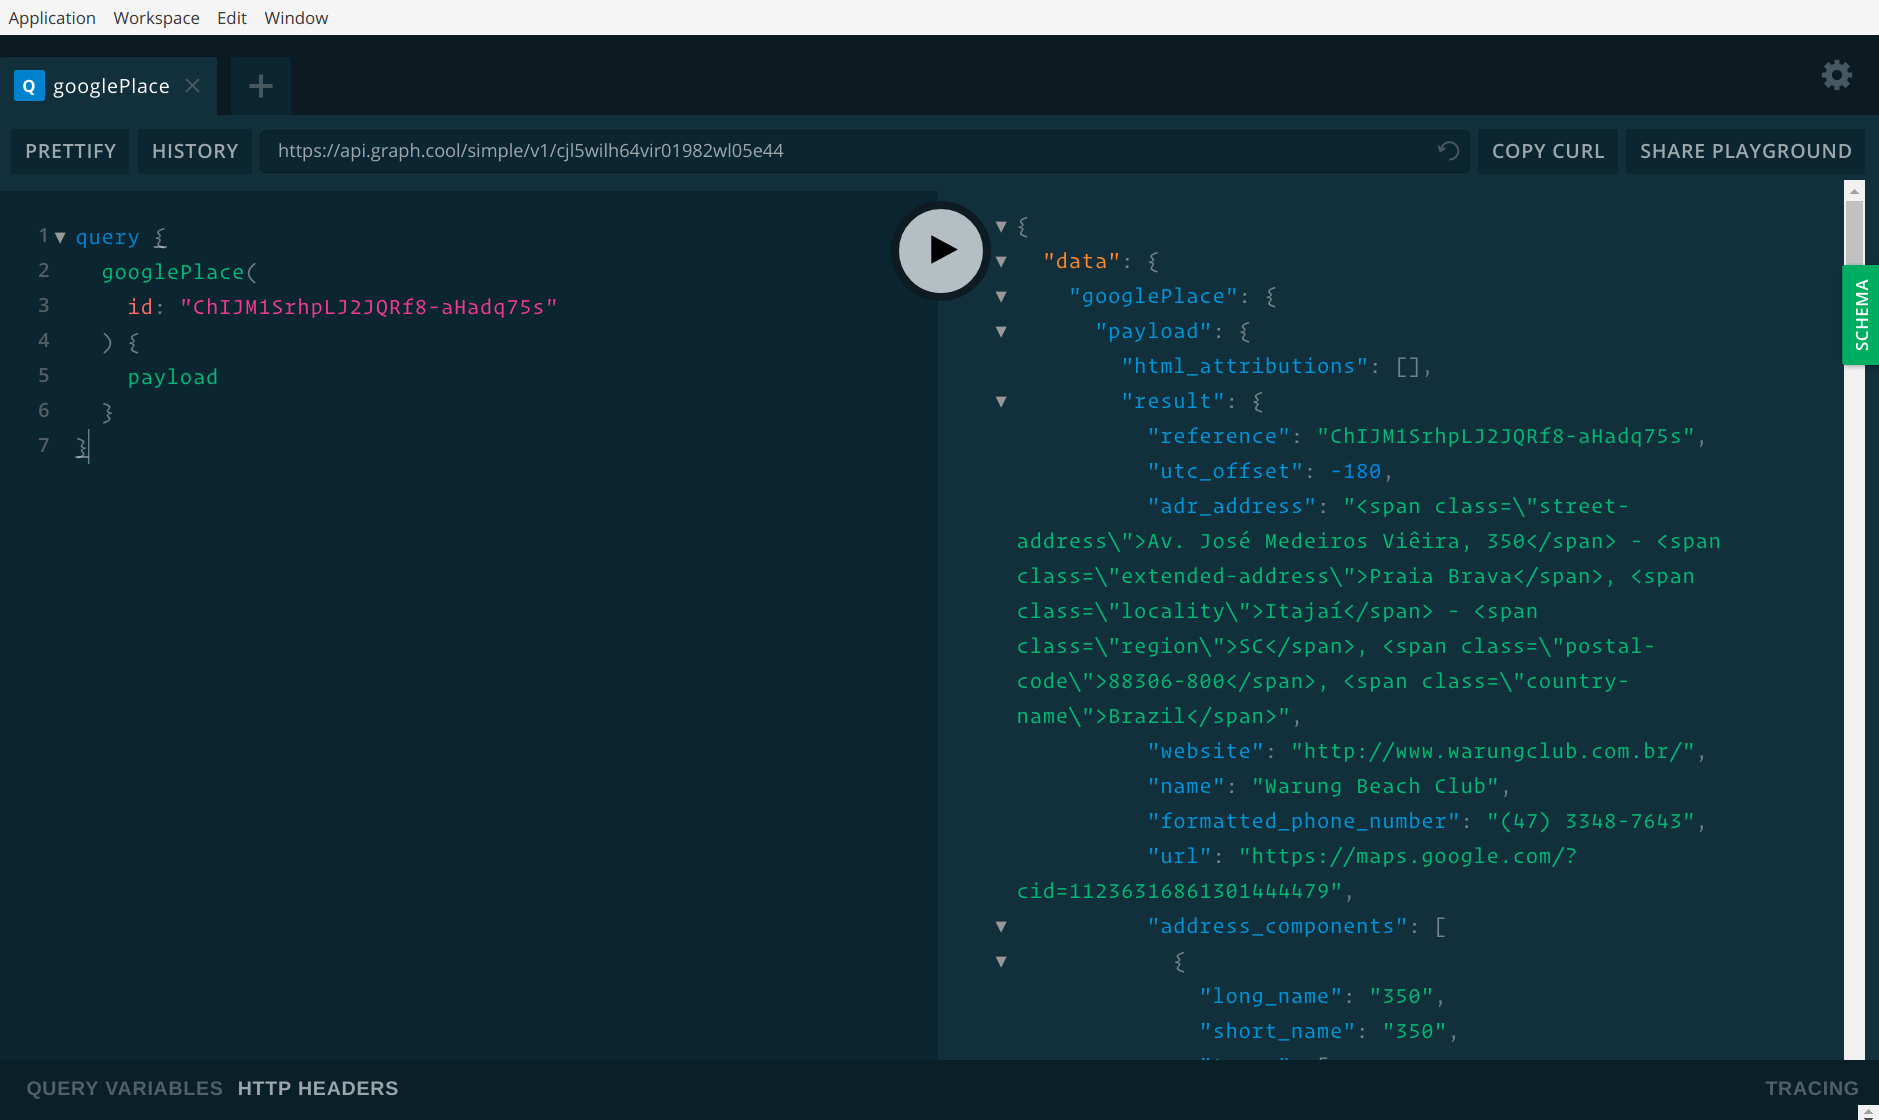Open the HTTP HEADERS section
This screenshot has height=1120, width=1879.
click(x=318, y=1088)
